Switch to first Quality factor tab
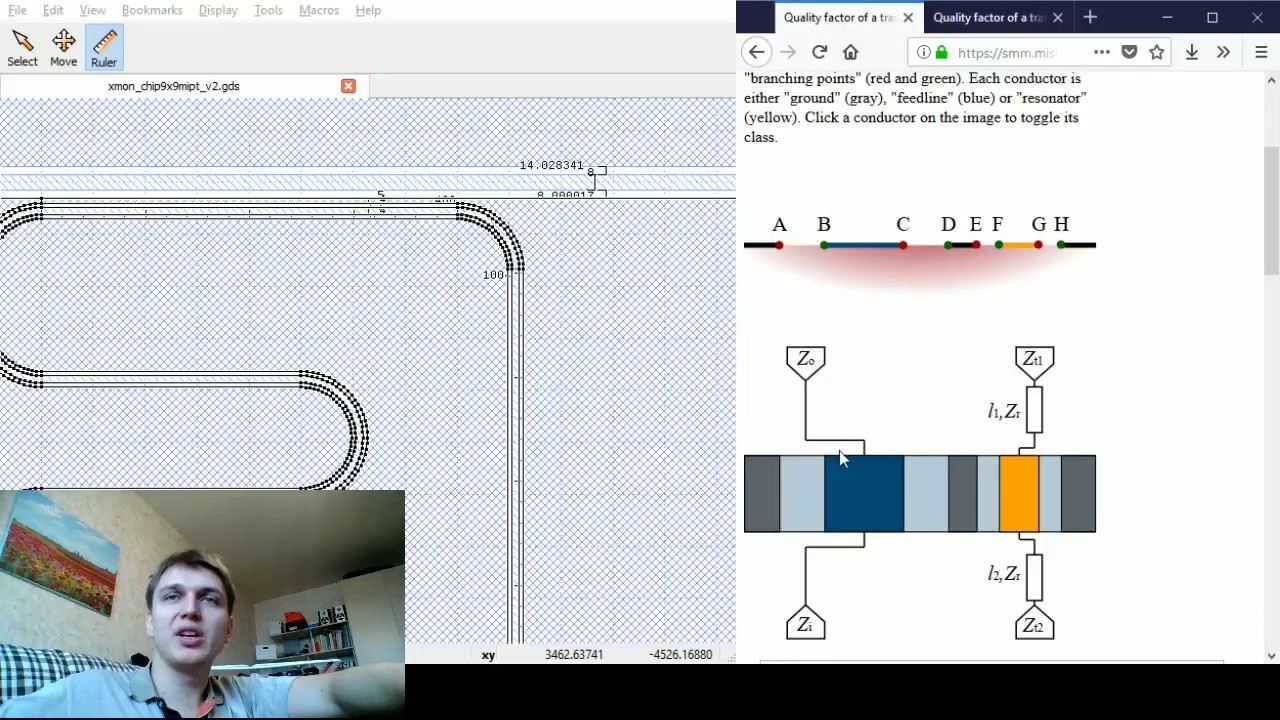Screen dimensions: 1280x720 click(839, 17)
